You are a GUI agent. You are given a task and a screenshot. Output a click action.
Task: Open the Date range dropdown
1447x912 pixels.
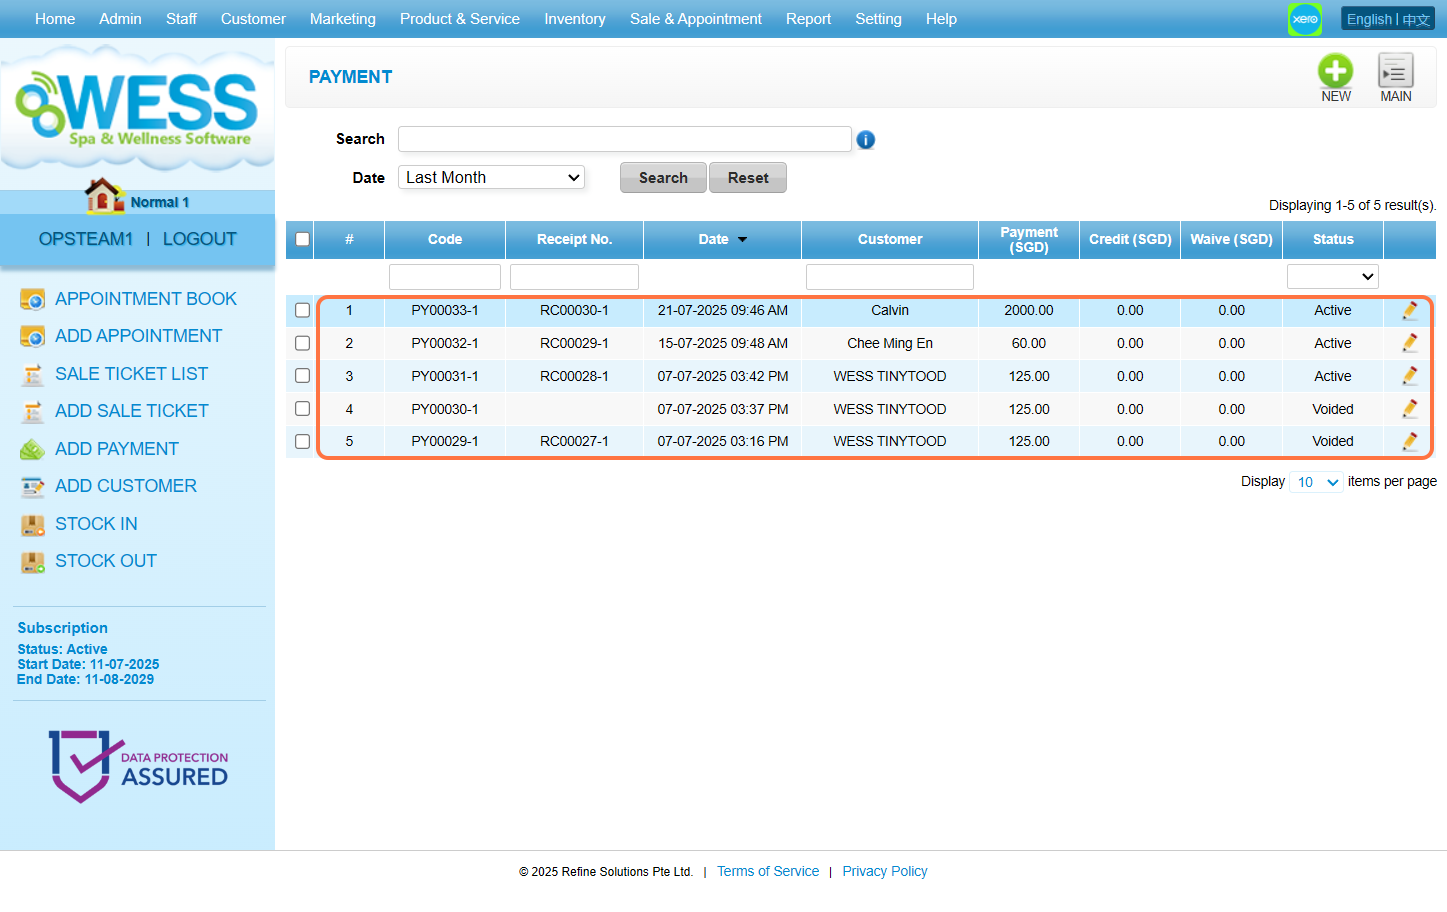pos(491,178)
